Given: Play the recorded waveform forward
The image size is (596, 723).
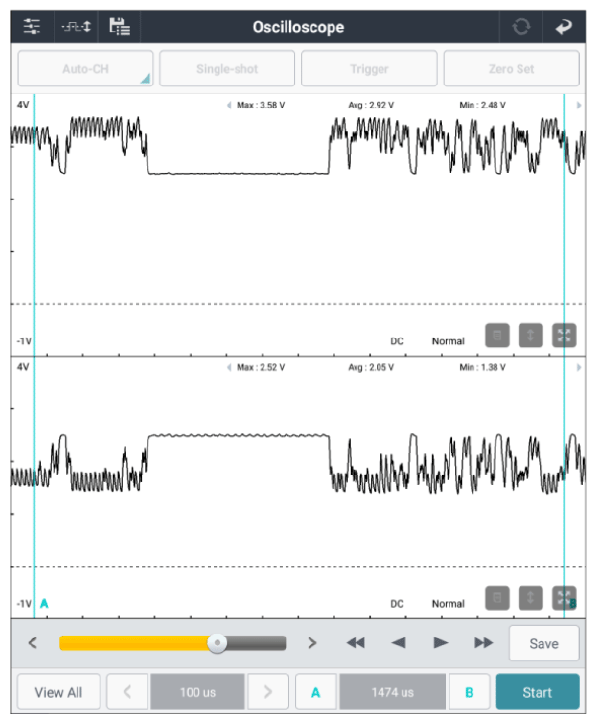Looking at the screenshot, I should click(x=441, y=643).
